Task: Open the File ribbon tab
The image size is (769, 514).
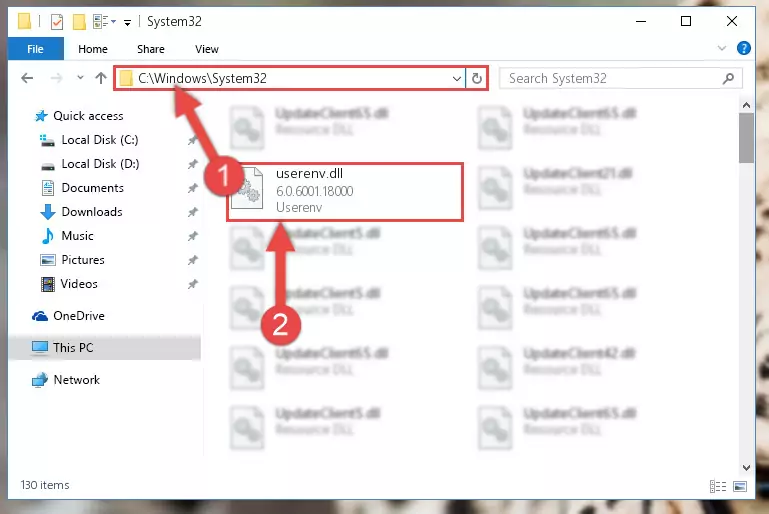Action: [35, 49]
